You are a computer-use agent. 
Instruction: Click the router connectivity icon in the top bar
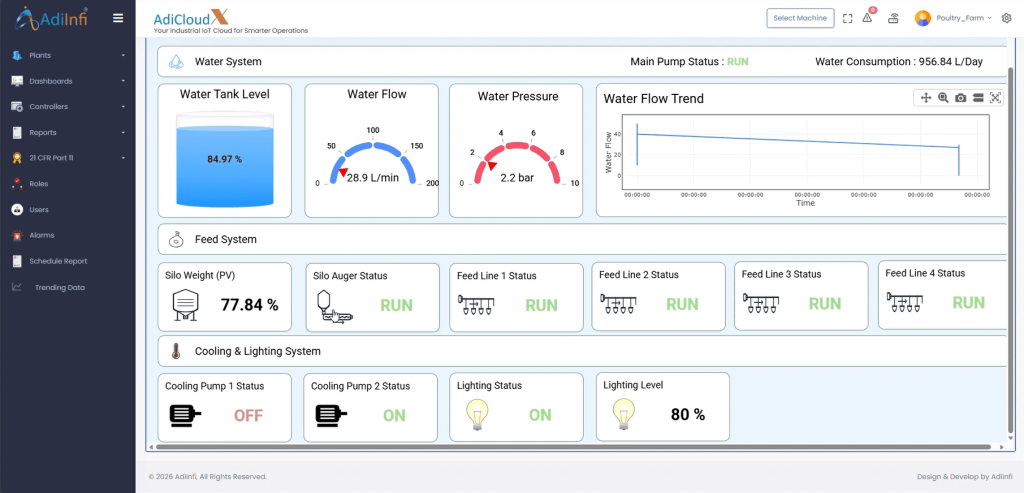[893, 18]
